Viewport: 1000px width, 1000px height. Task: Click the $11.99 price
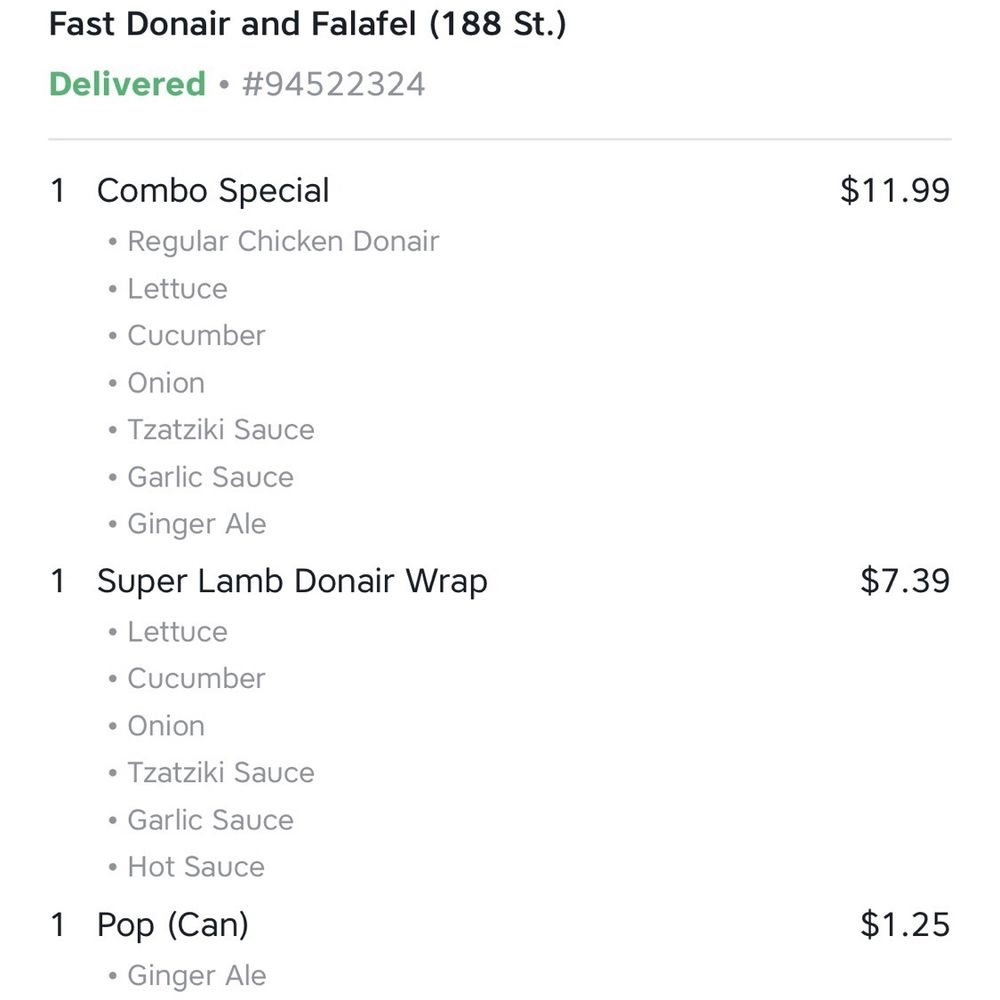[895, 190]
